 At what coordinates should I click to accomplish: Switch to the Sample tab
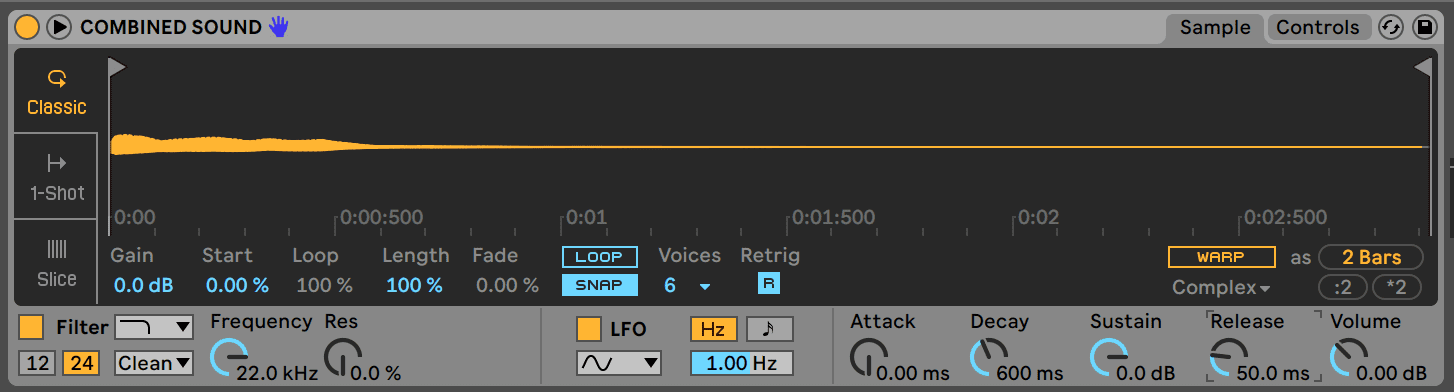coord(1215,28)
